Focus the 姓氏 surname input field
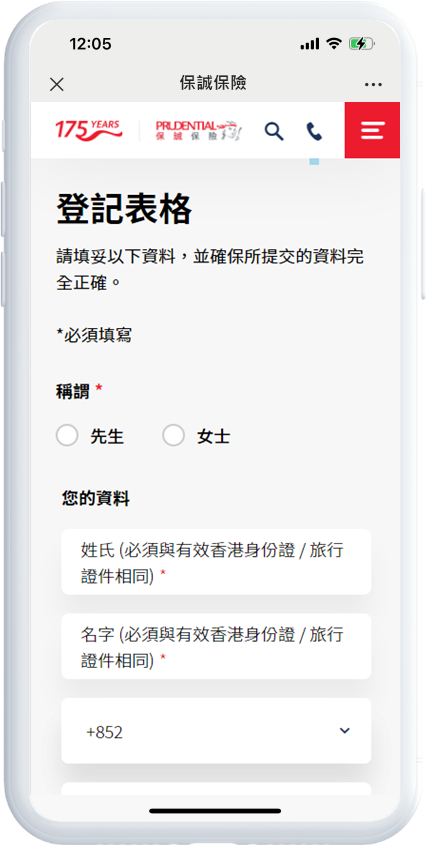The width and height of the screenshot is (426, 845). 216,562
